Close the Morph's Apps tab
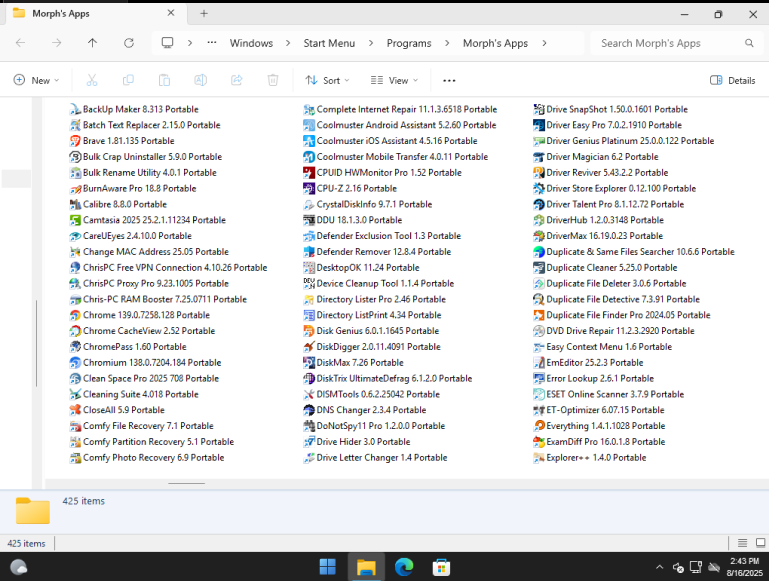769x581 pixels. [171, 13]
